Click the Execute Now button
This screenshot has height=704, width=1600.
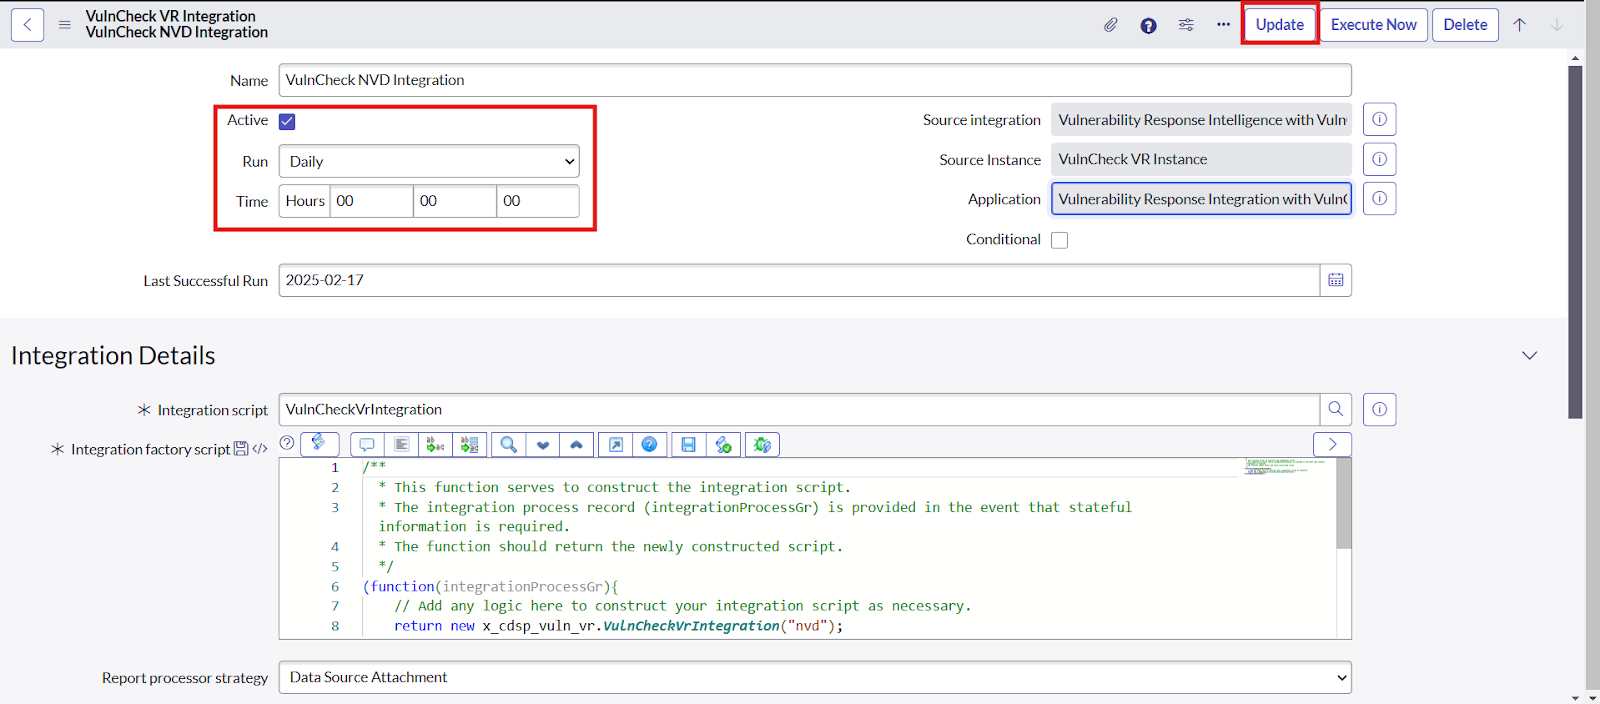coord(1374,25)
